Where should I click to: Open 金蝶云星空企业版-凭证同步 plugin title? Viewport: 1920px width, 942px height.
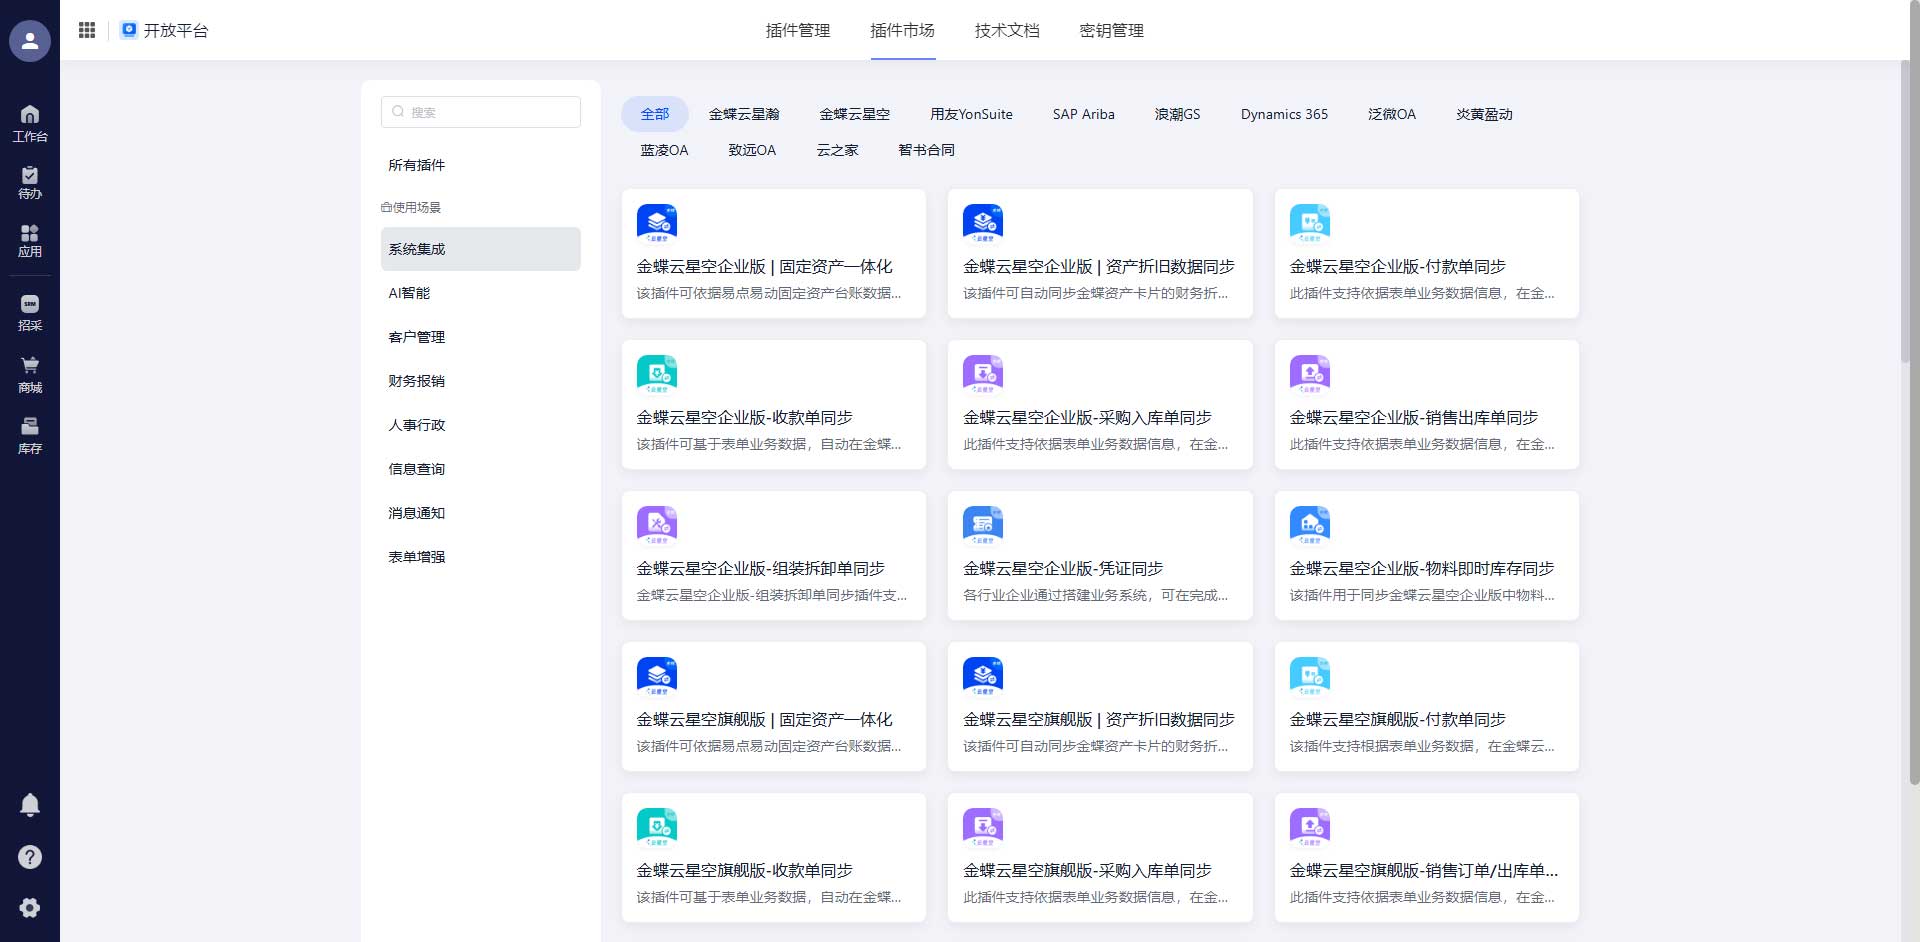tap(1063, 568)
